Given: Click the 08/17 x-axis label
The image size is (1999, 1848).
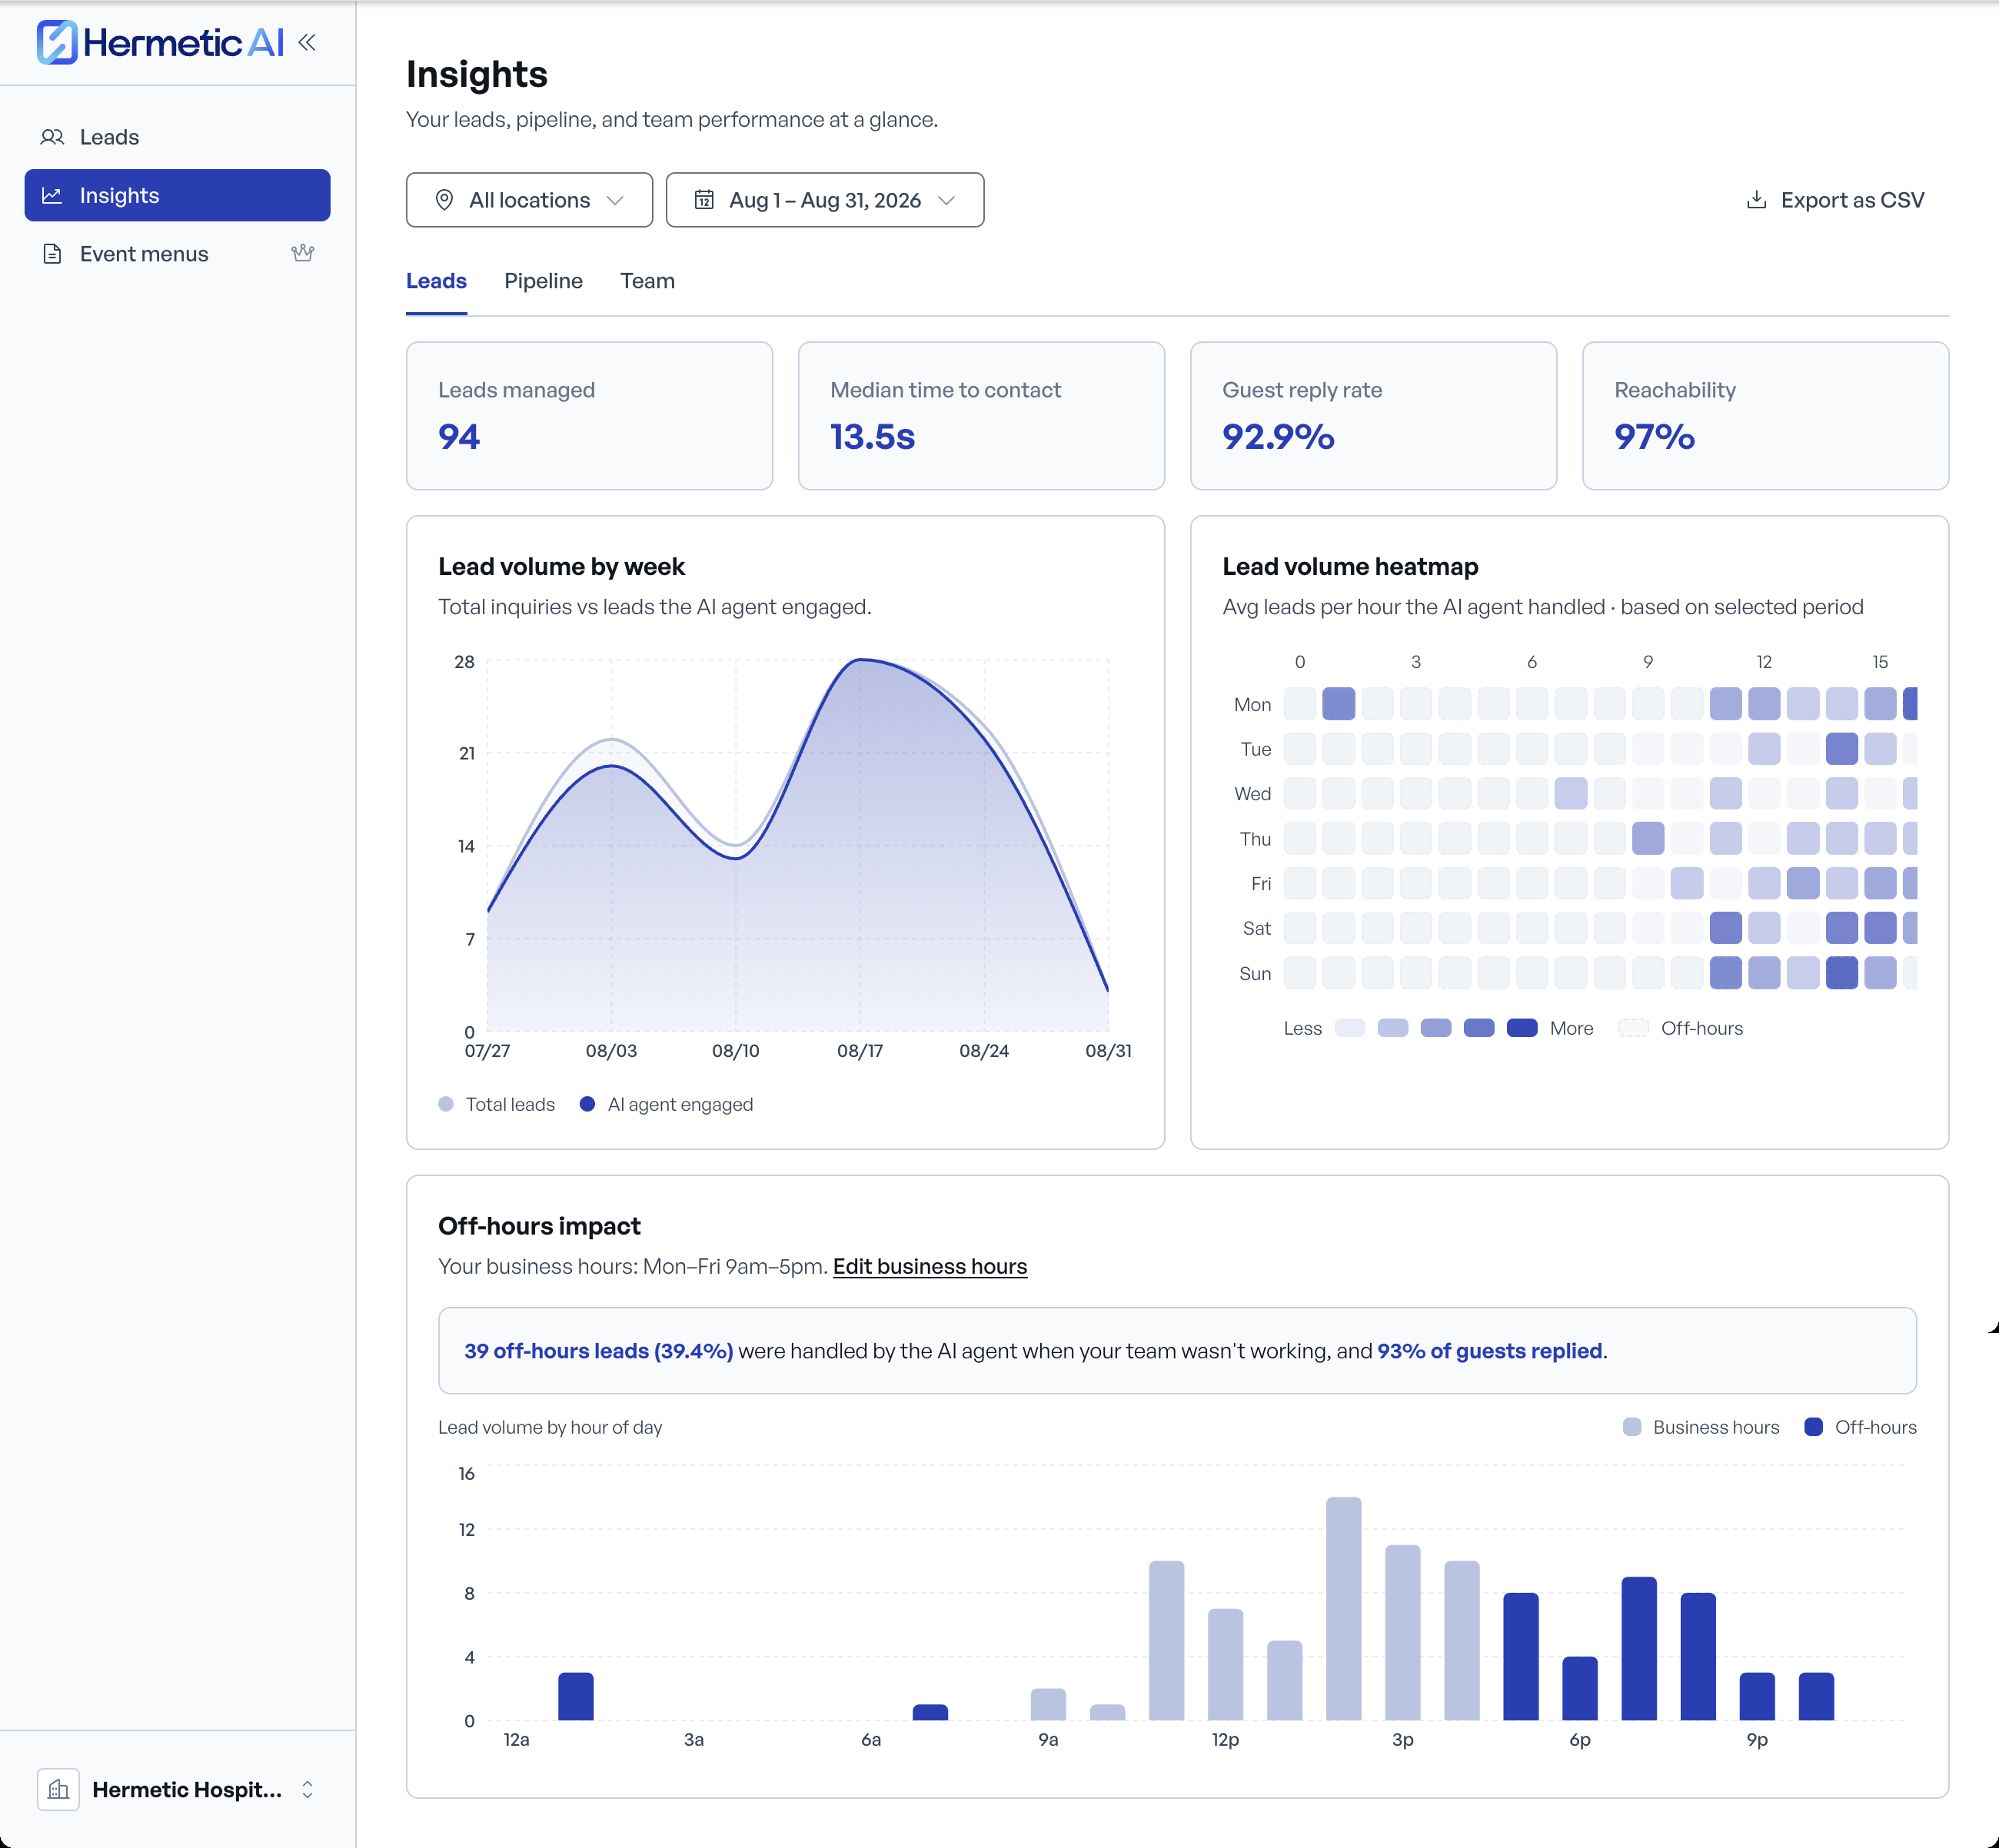Looking at the screenshot, I should (x=860, y=1051).
